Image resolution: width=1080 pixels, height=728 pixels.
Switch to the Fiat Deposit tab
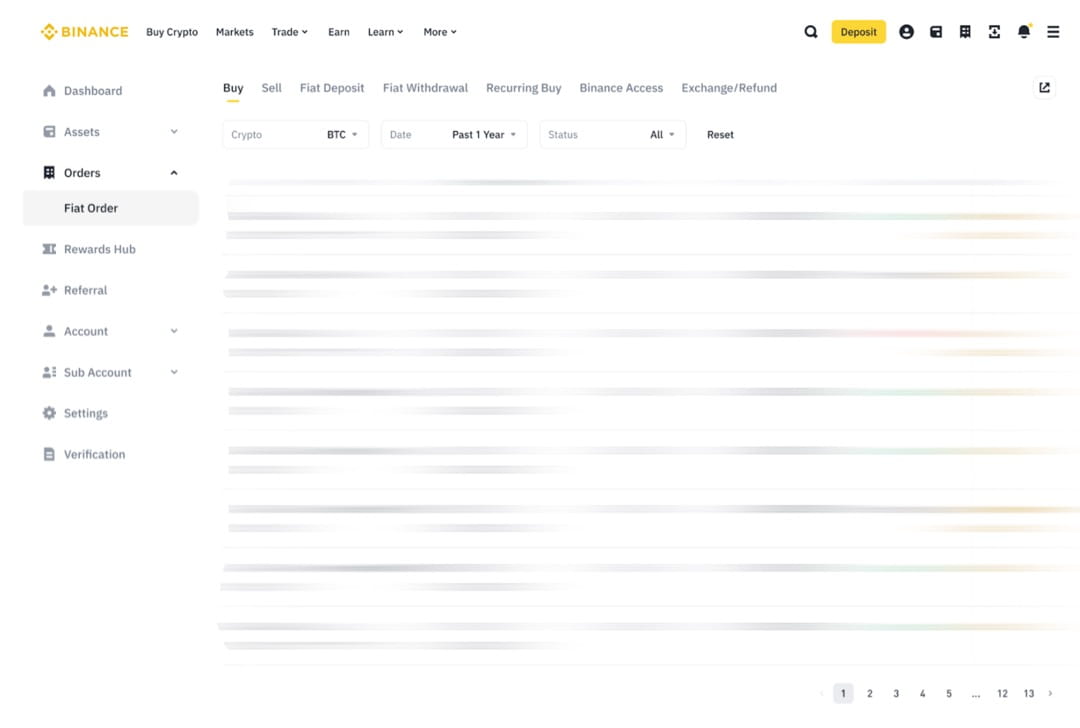332,88
